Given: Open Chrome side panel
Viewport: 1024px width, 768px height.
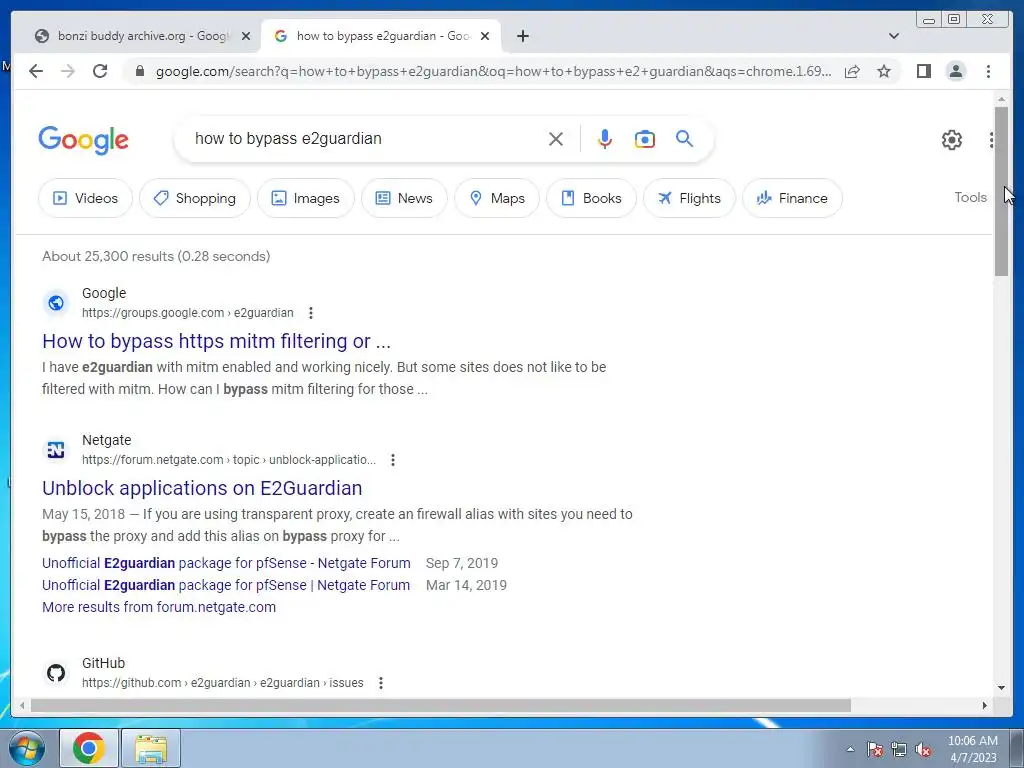Looking at the screenshot, I should coord(923,71).
